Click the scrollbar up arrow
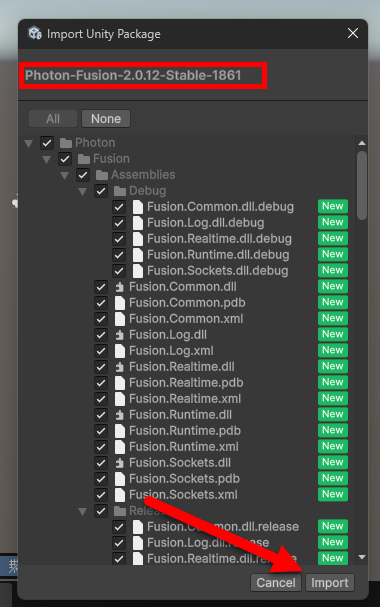Viewport: 380px width, 607px height. click(x=362, y=143)
